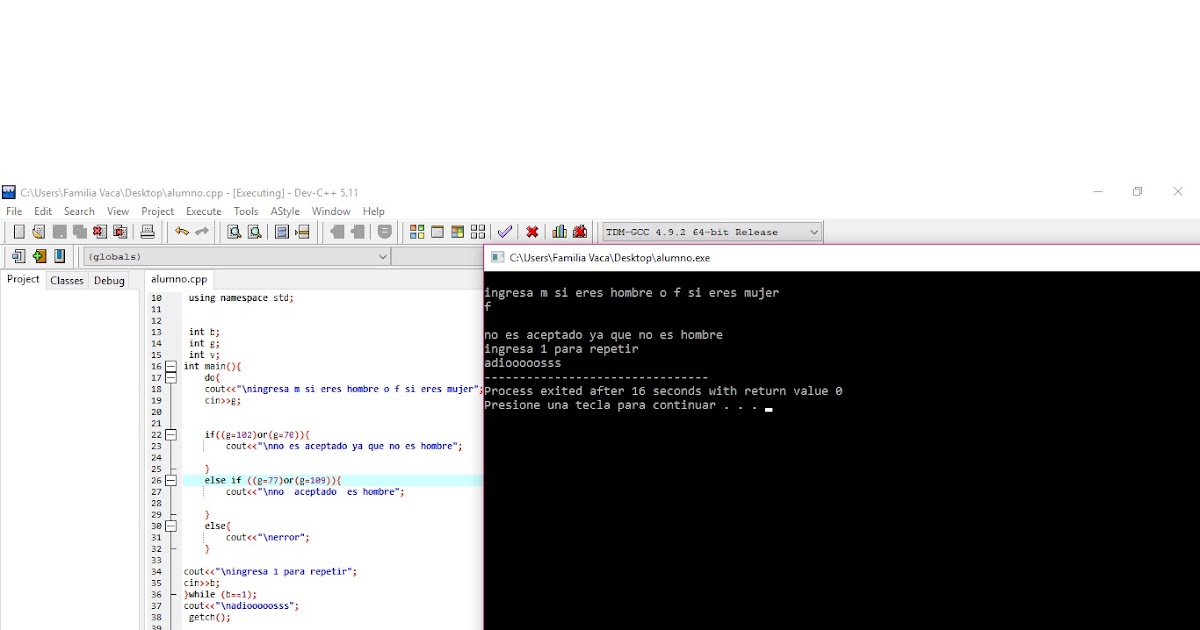Click the Delete Profiling Information icon
This screenshot has width=1200, height=630.
click(x=580, y=231)
